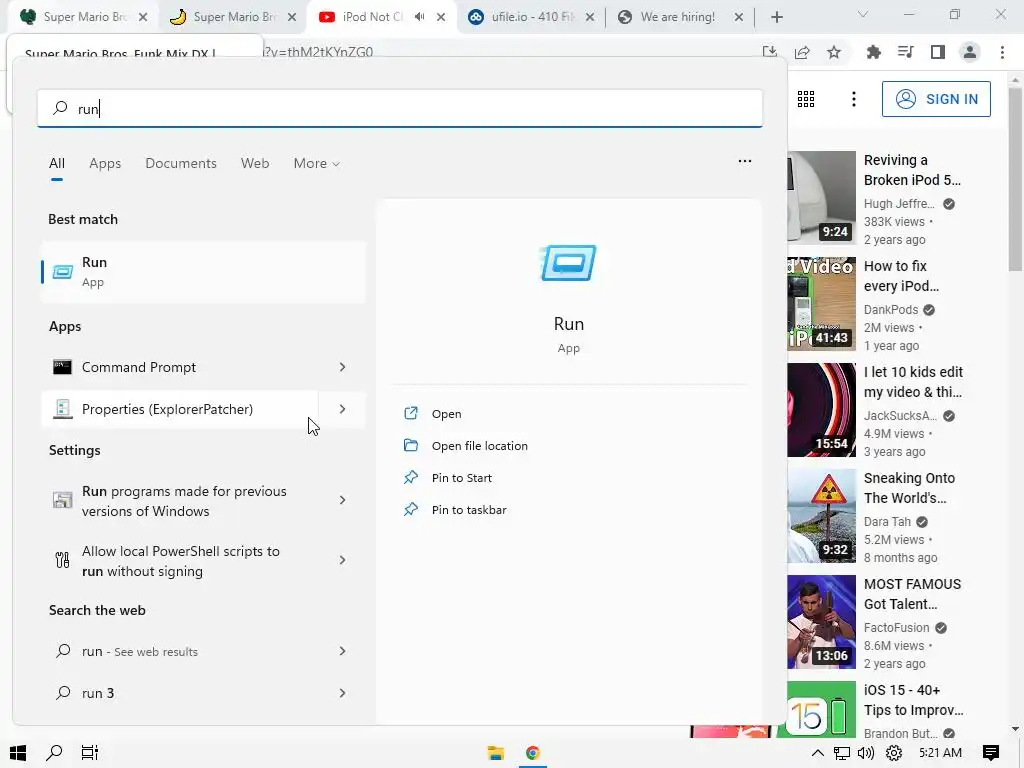1024x768 pixels.
Task: Click the YouTube SIGN IN button
Action: [936, 99]
